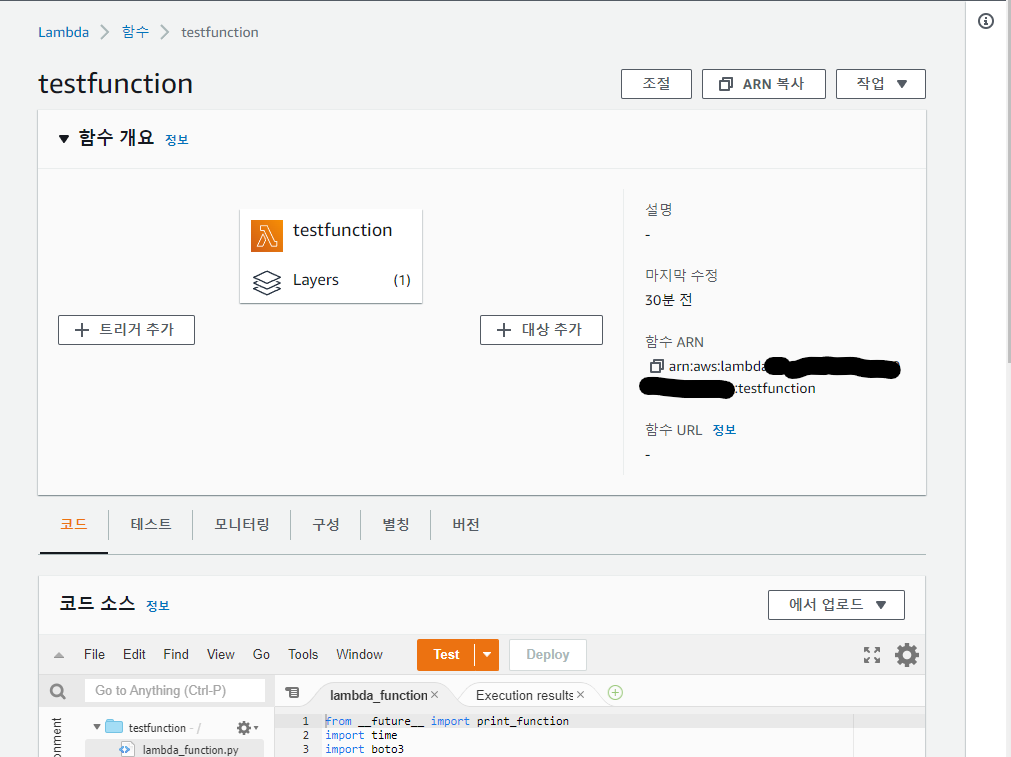This screenshot has height=757, width=1011.
Task: Add a new editor tab with plus icon
Action: (x=615, y=693)
